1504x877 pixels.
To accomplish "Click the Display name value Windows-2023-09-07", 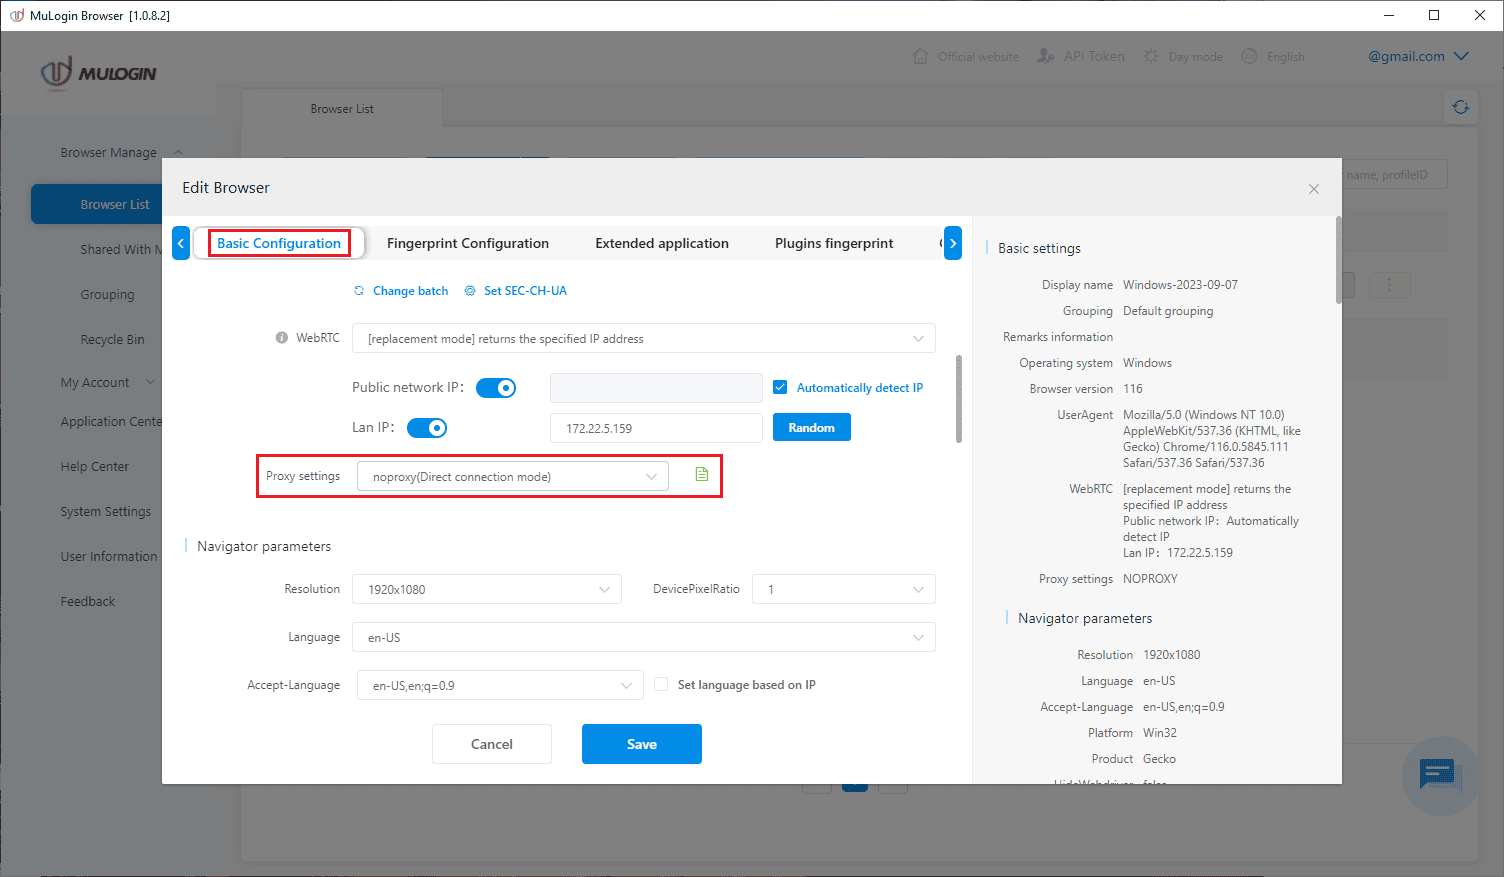I will [x=1180, y=285].
